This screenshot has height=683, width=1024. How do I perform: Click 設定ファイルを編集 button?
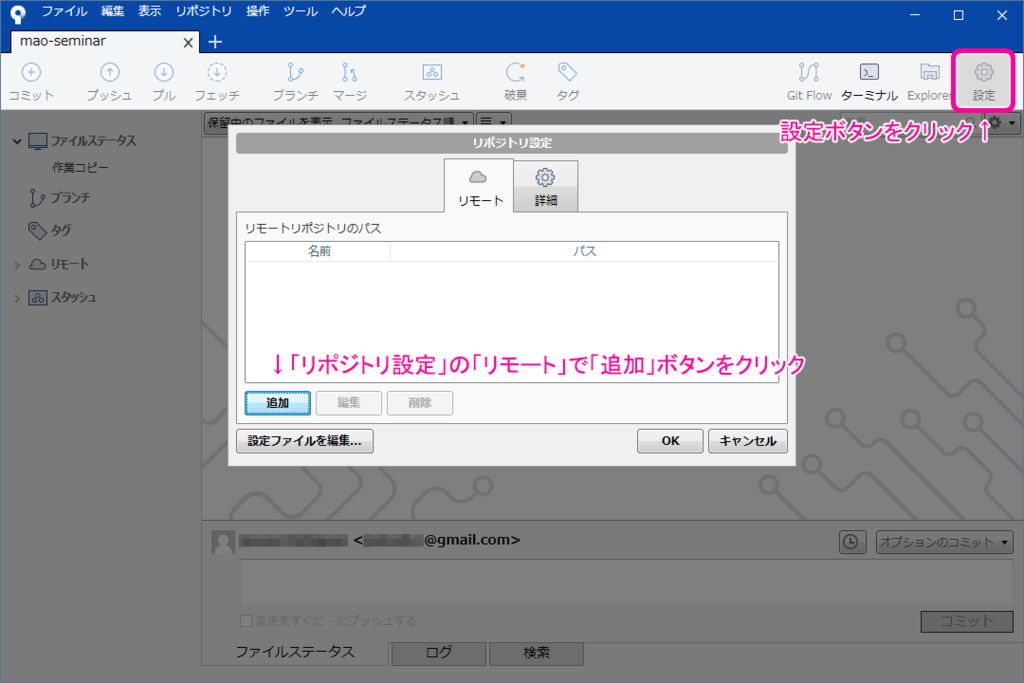tap(305, 441)
